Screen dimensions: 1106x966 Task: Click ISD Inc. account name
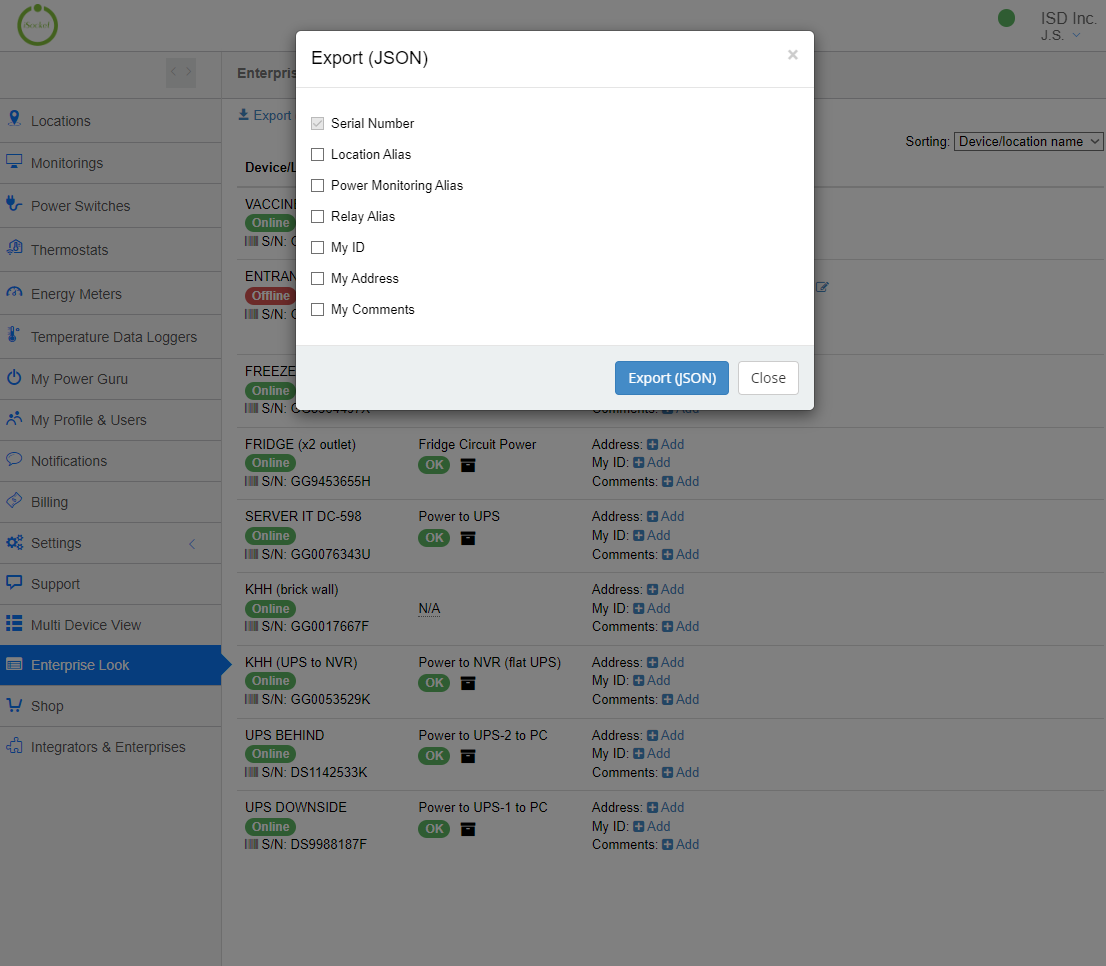click(1068, 18)
